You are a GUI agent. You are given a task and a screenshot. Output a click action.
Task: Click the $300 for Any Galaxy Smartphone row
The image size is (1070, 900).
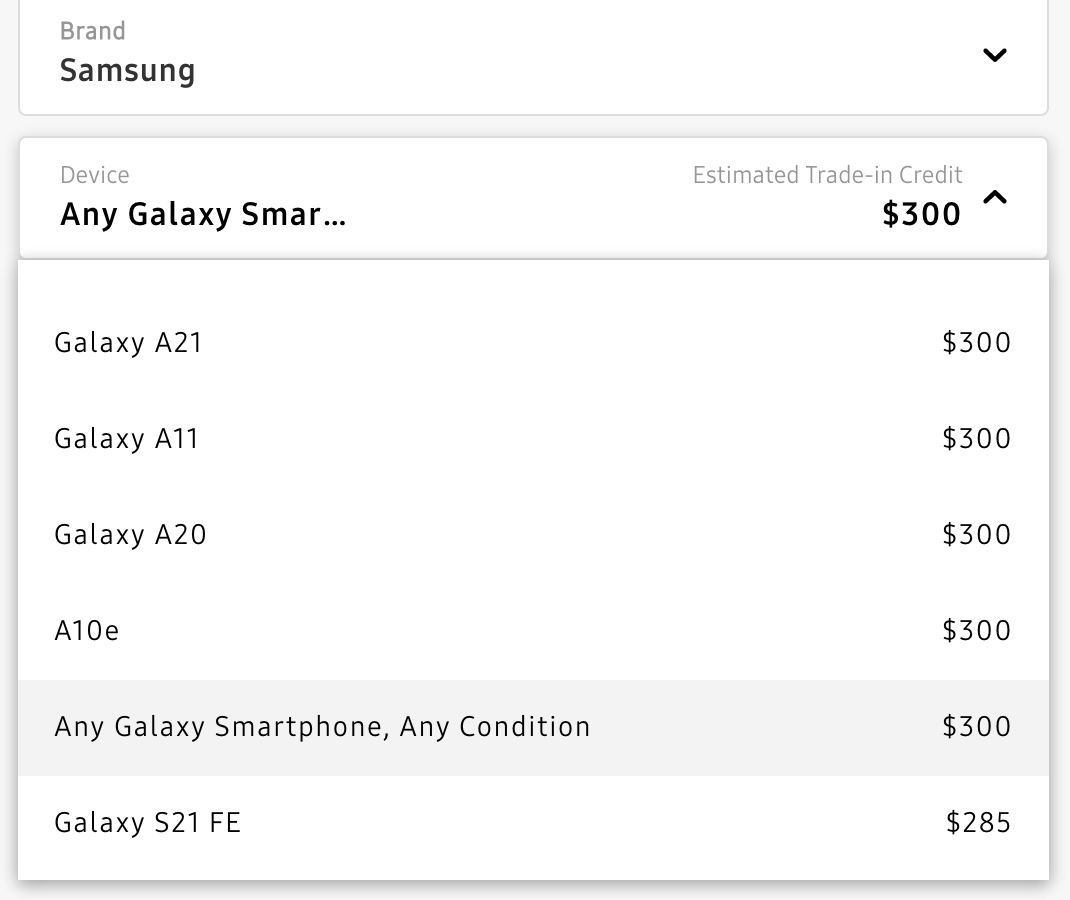pos(976,727)
